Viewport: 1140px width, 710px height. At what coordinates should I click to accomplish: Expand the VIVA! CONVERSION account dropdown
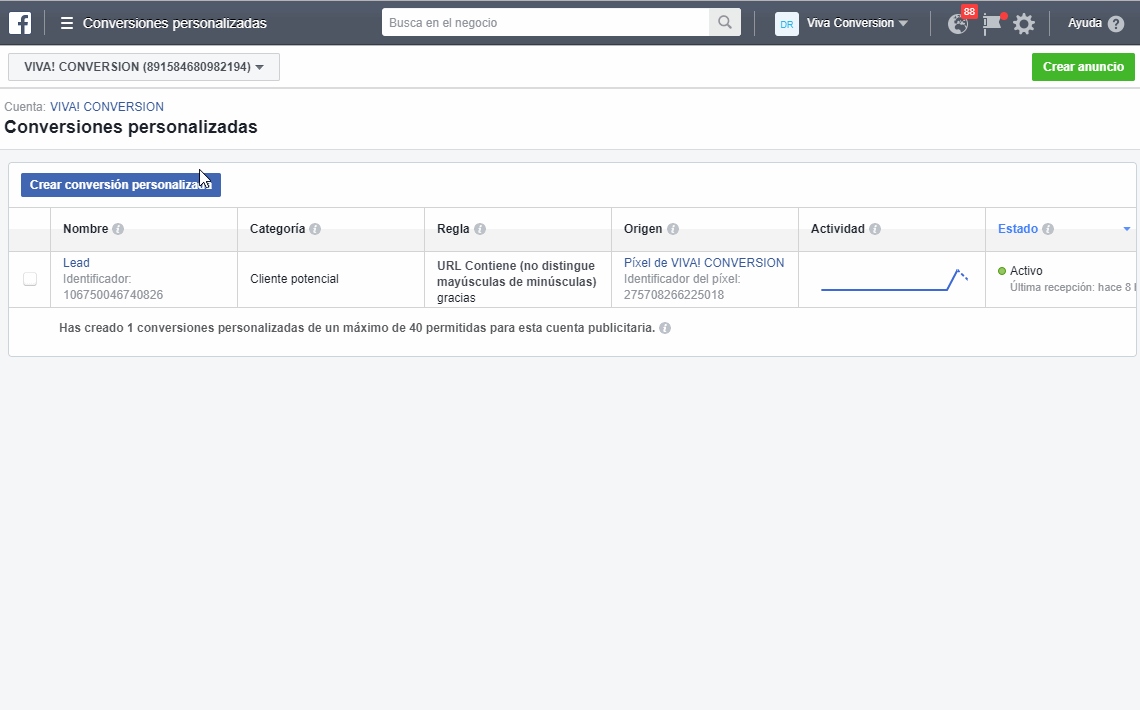point(144,67)
